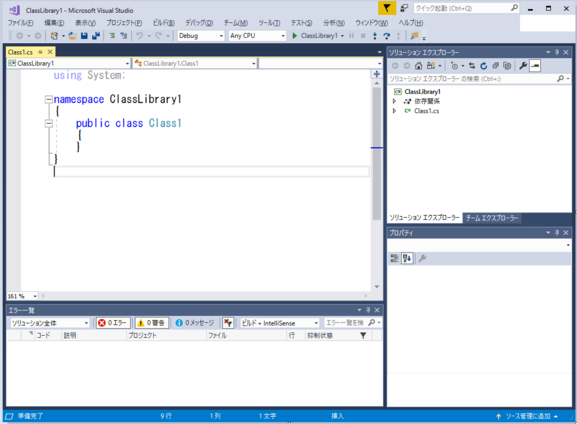The height and width of the screenshot is (424, 577).
Task: Click Categorized view icon in Properties panel
Action: (394, 258)
